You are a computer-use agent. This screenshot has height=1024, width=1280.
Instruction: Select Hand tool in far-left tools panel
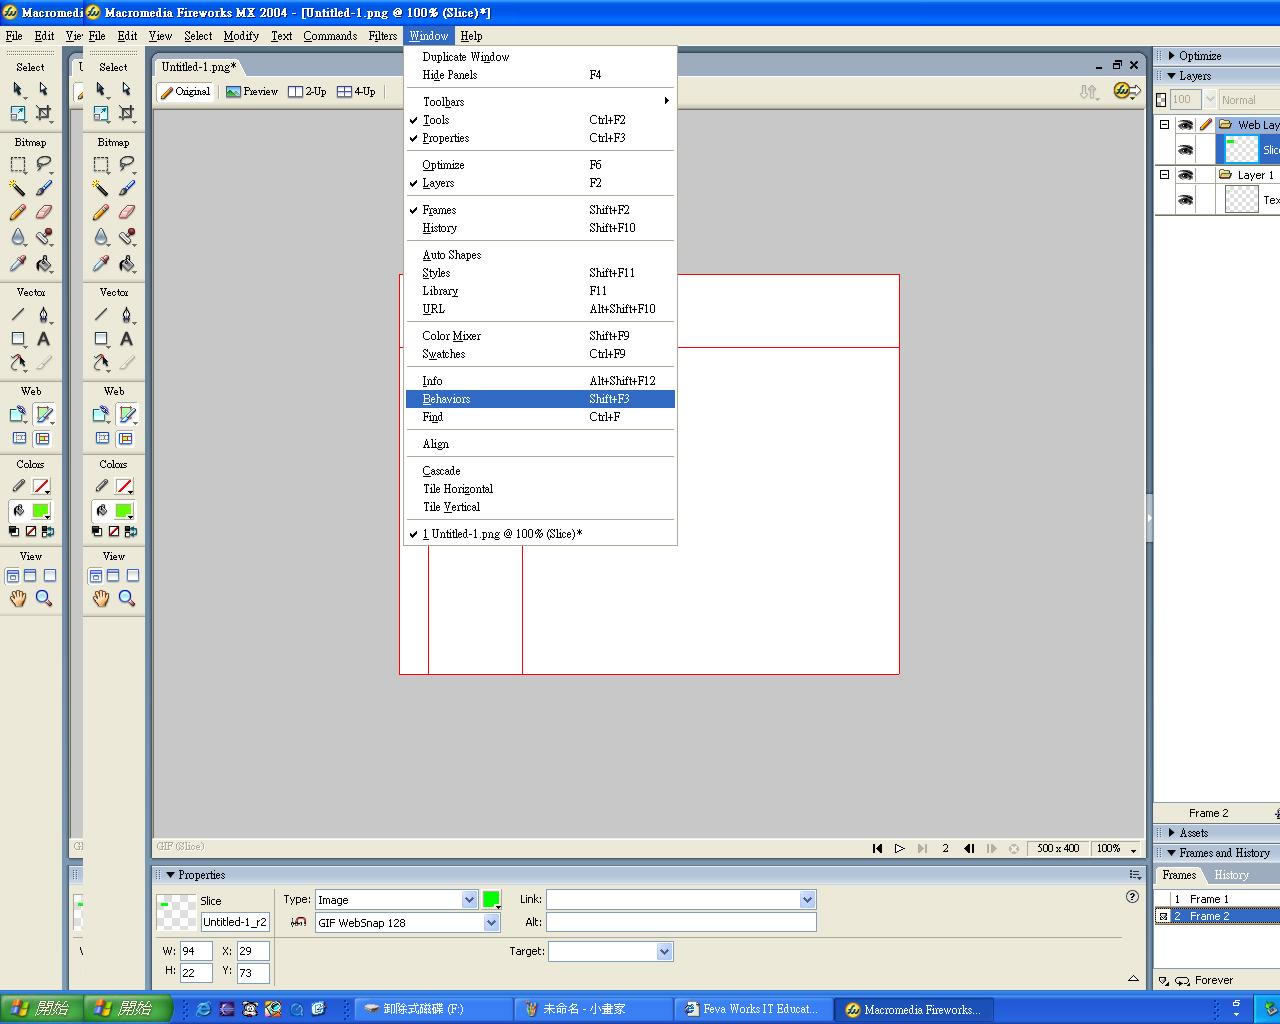(18, 598)
